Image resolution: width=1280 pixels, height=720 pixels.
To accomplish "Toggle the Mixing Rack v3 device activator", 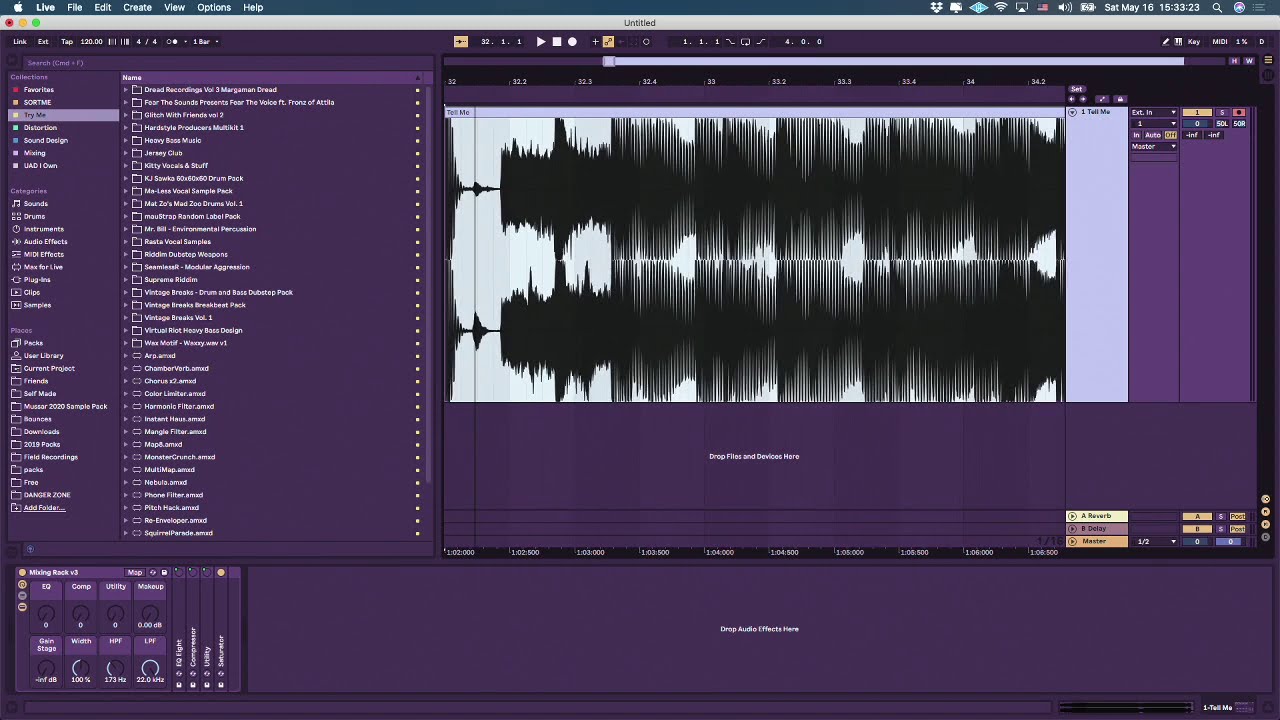I will point(22,573).
